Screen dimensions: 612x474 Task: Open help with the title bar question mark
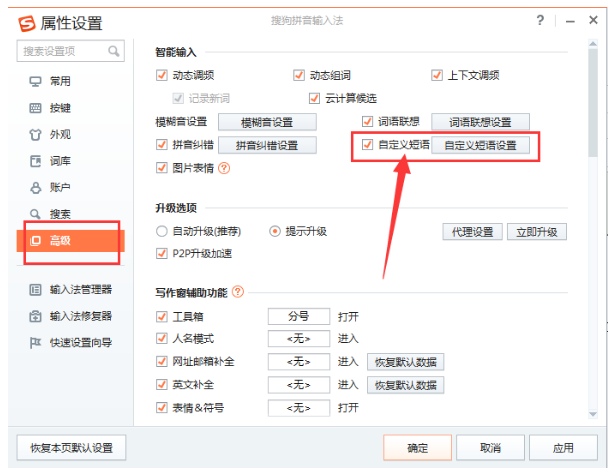coord(540,20)
